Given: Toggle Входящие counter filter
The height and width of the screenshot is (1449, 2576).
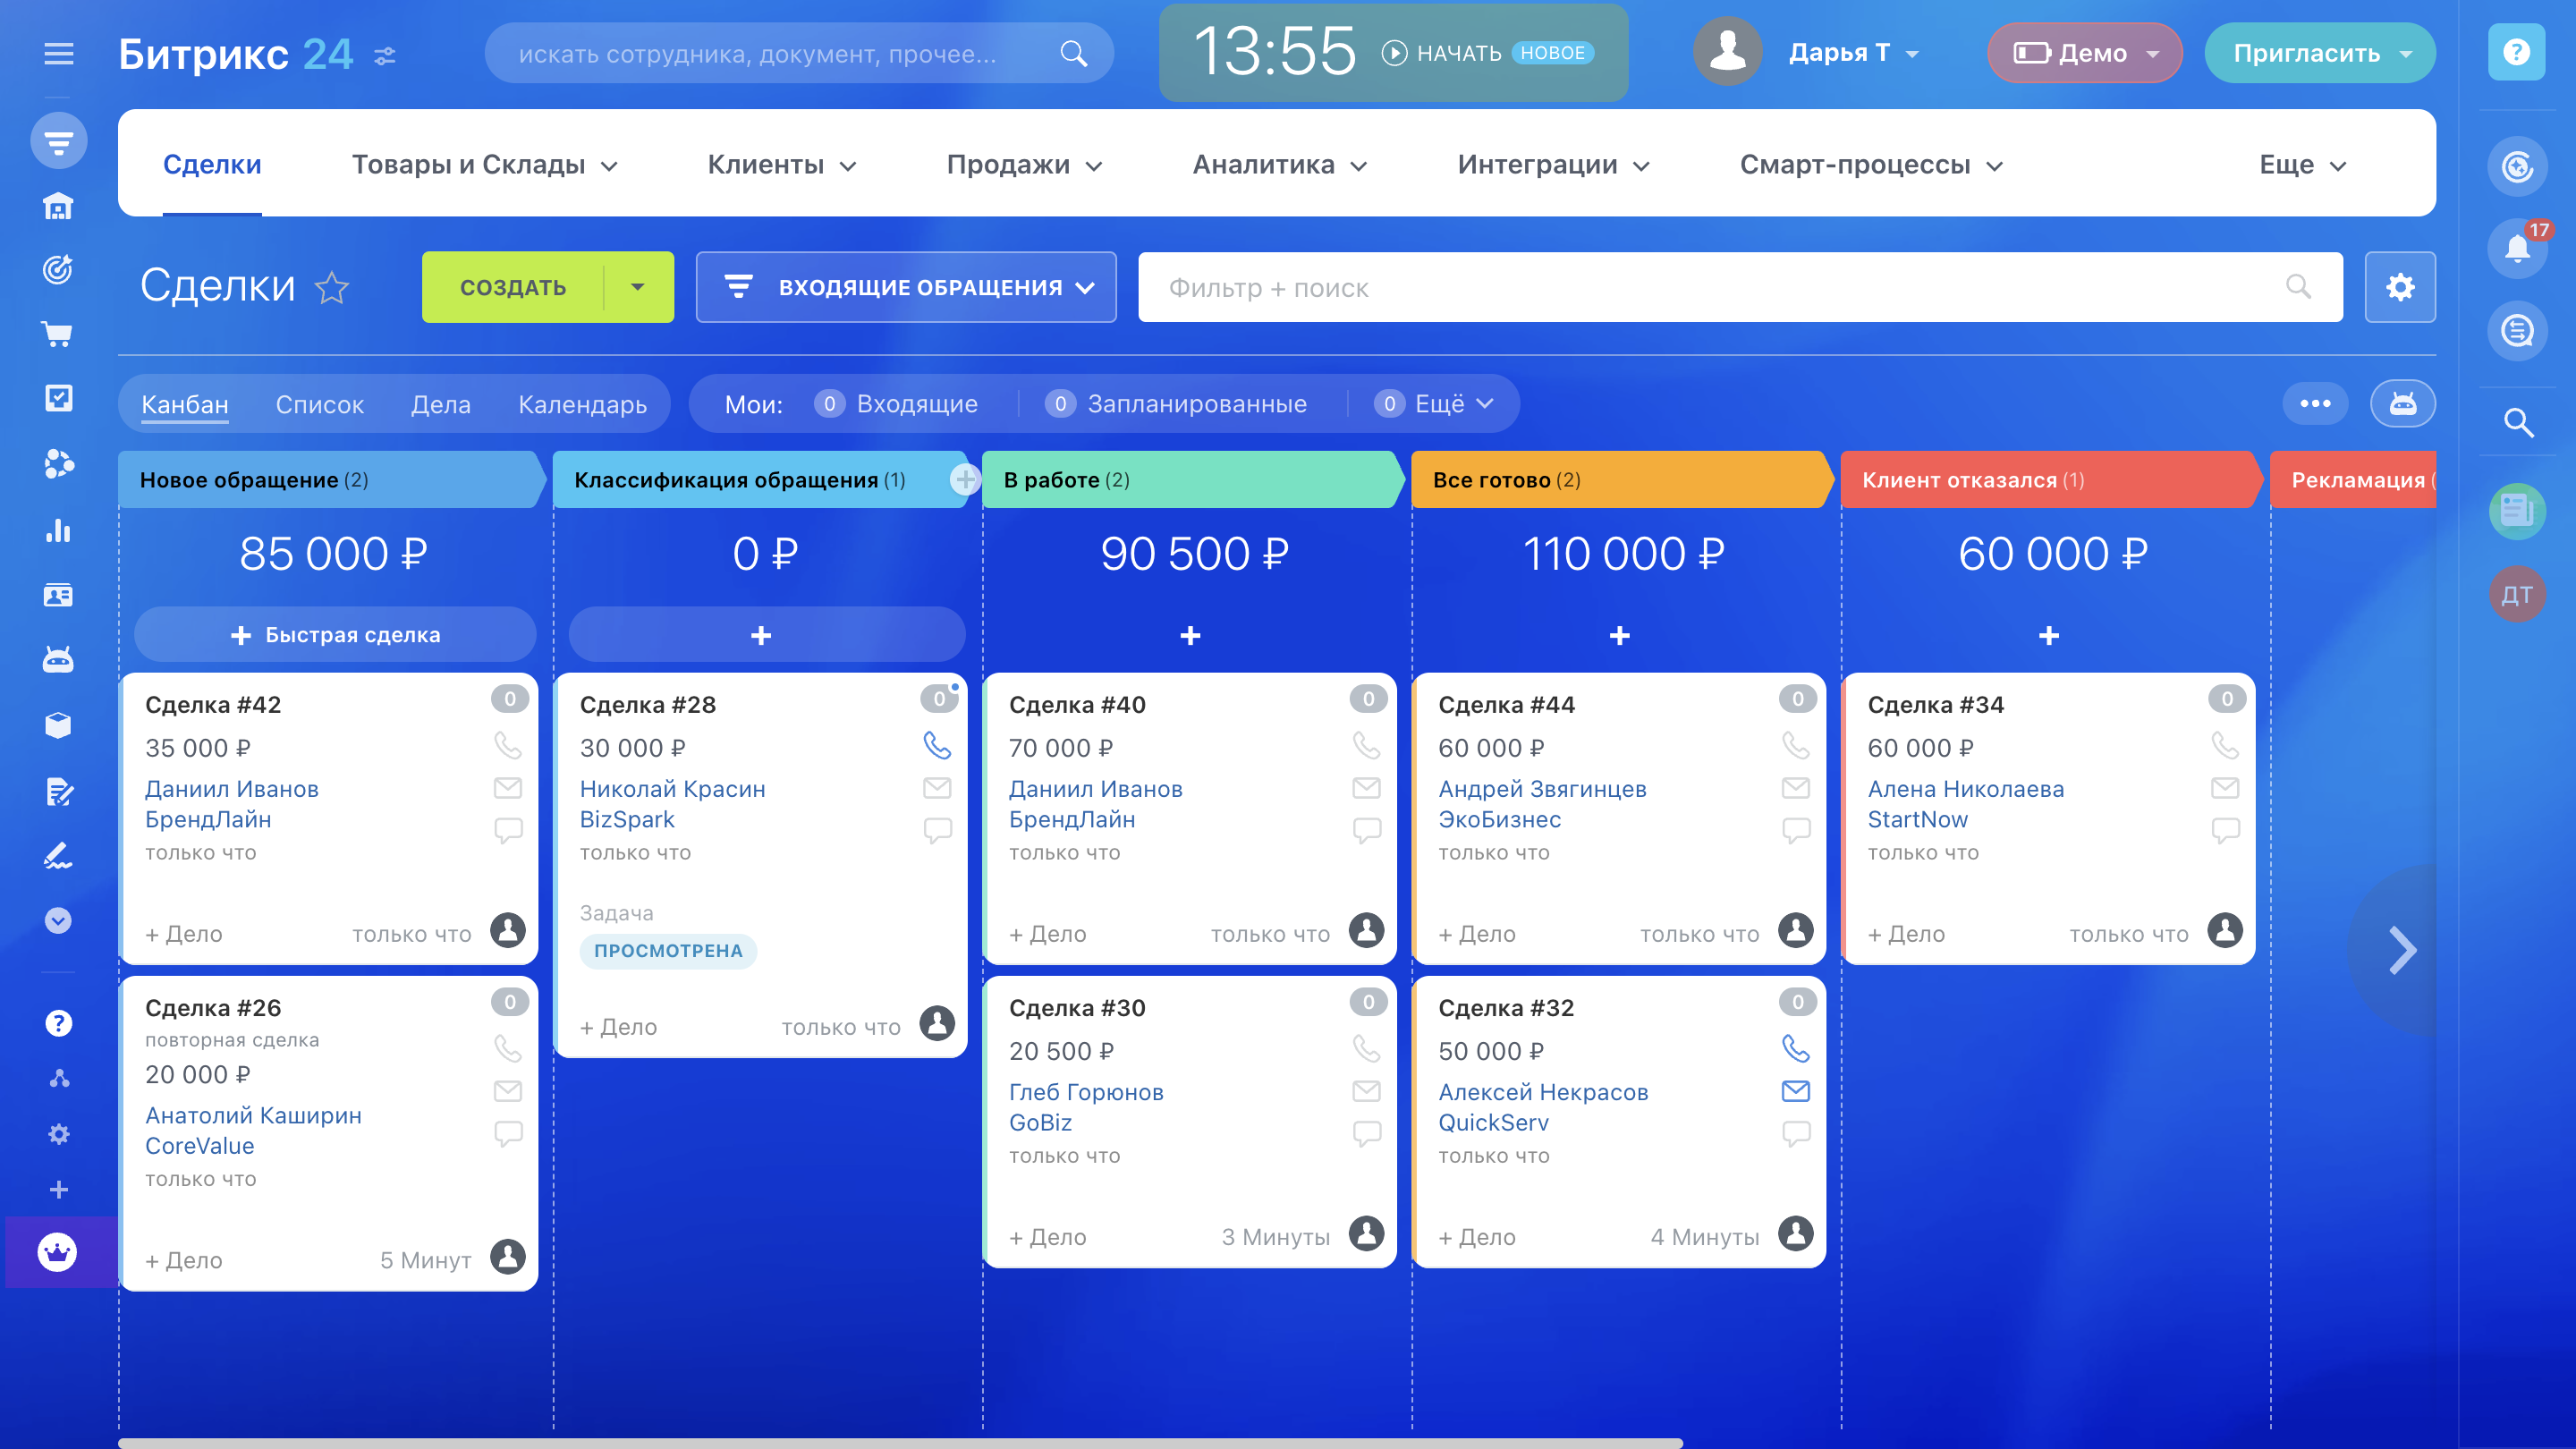Looking at the screenshot, I should pyautogui.click(x=896, y=404).
